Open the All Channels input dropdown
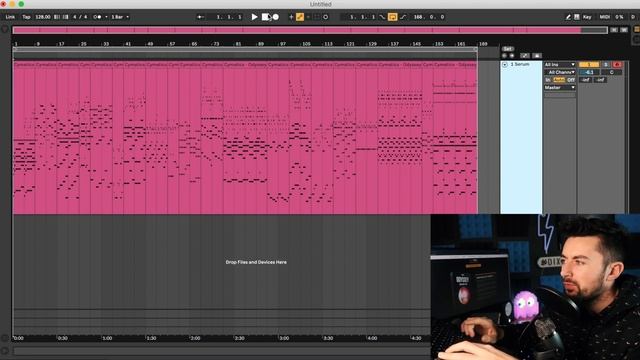The height and width of the screenshot is (360, 640). coord(560,72)
